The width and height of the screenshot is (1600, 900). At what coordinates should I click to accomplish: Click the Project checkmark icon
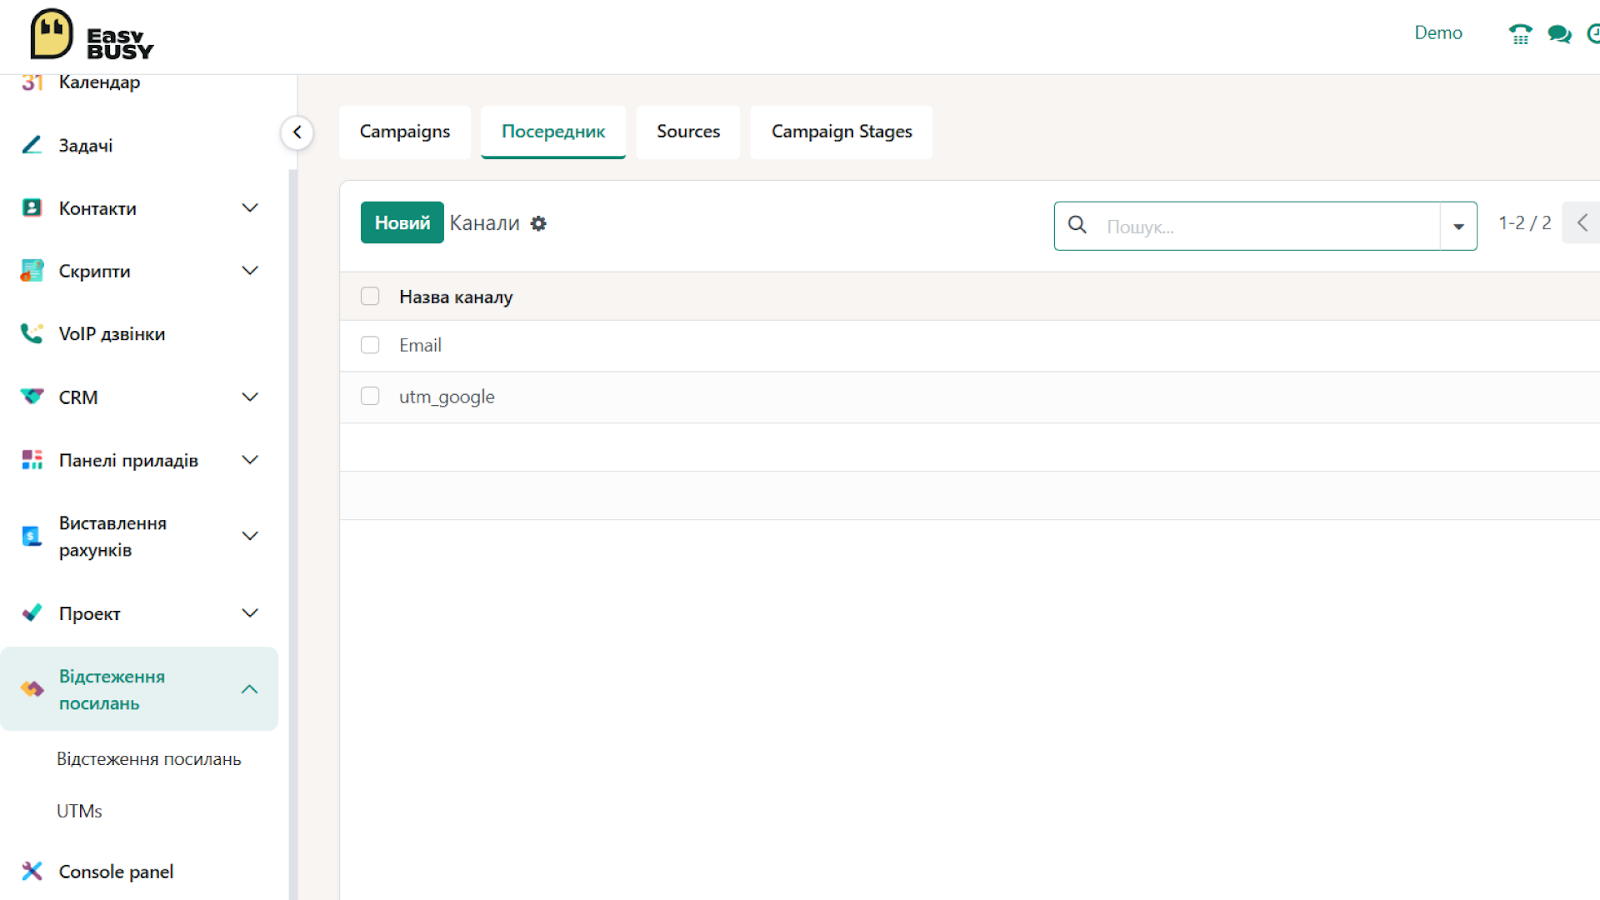(32, 613)
